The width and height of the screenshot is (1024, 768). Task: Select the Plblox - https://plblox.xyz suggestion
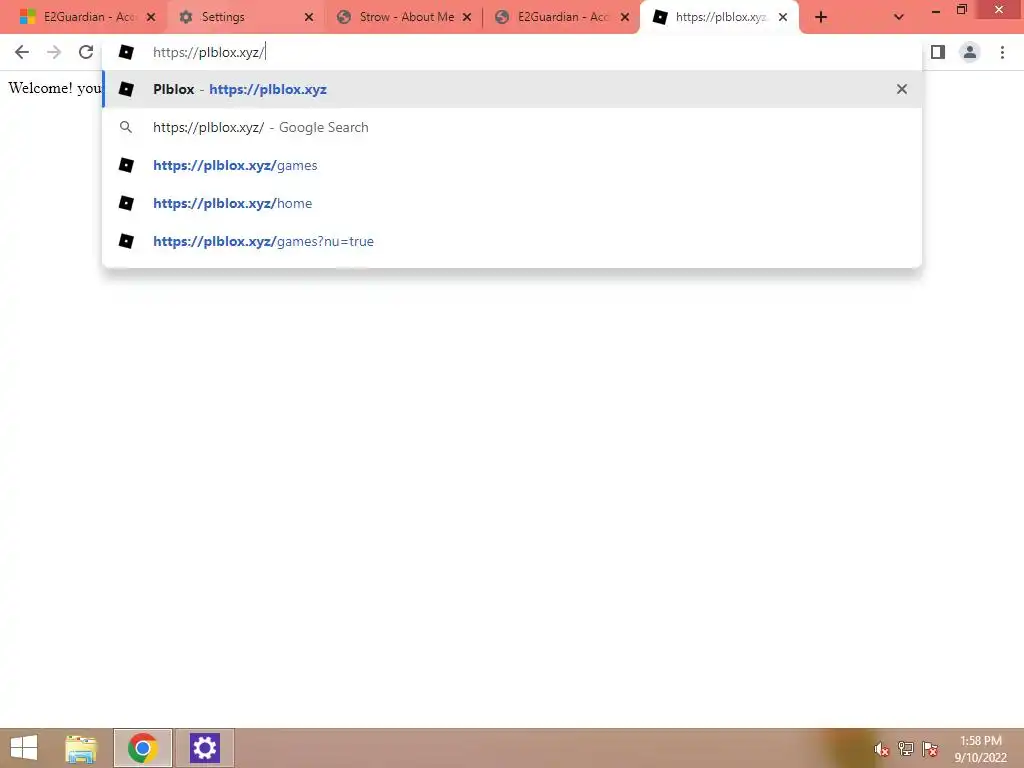pos(512,89)
